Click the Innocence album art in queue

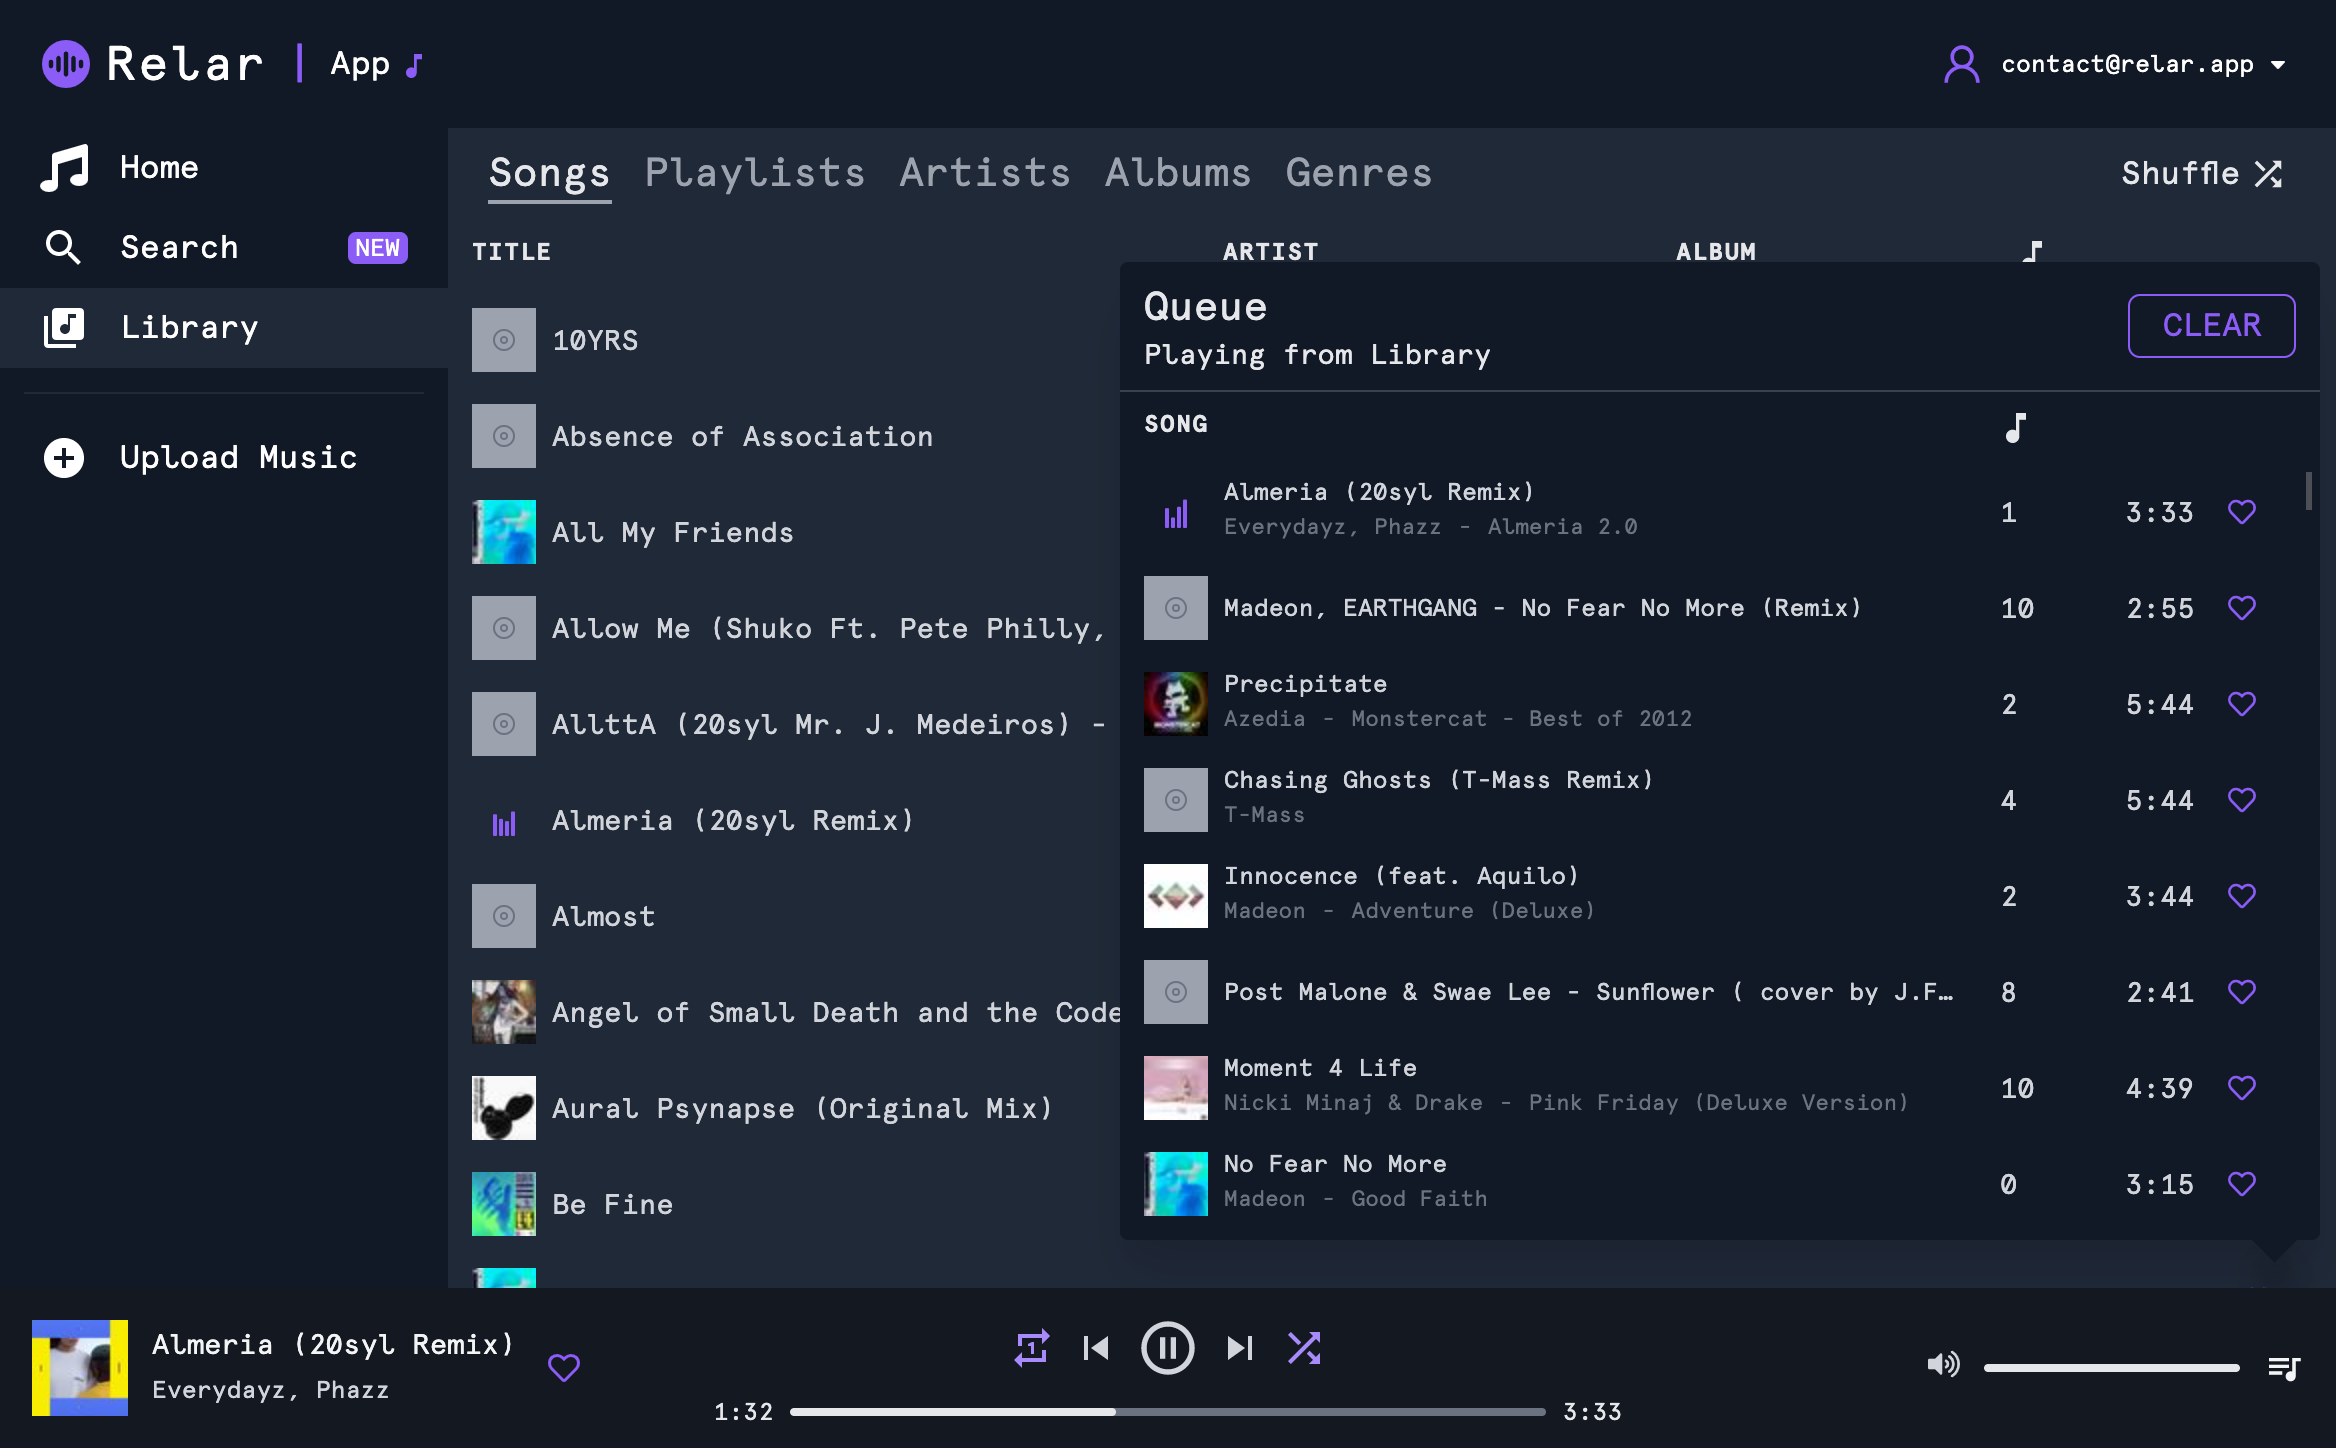[x=1176, y=896]
